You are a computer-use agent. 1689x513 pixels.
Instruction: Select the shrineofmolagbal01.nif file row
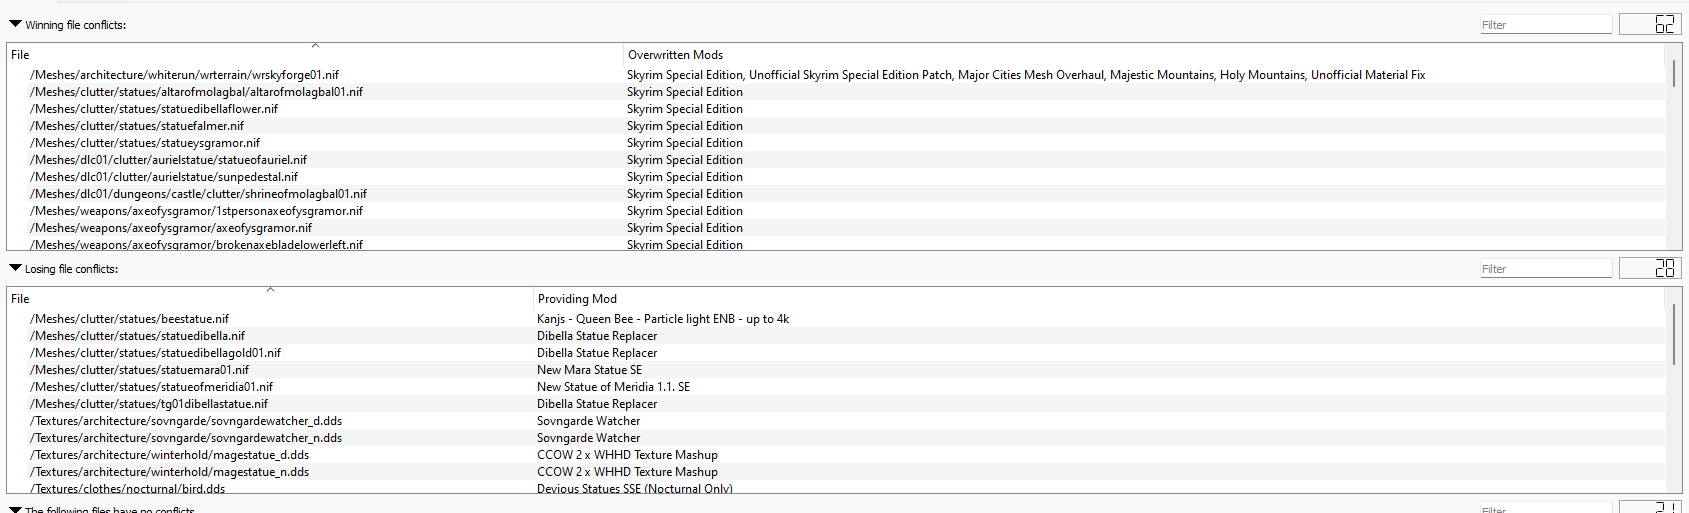coord(836,194)
